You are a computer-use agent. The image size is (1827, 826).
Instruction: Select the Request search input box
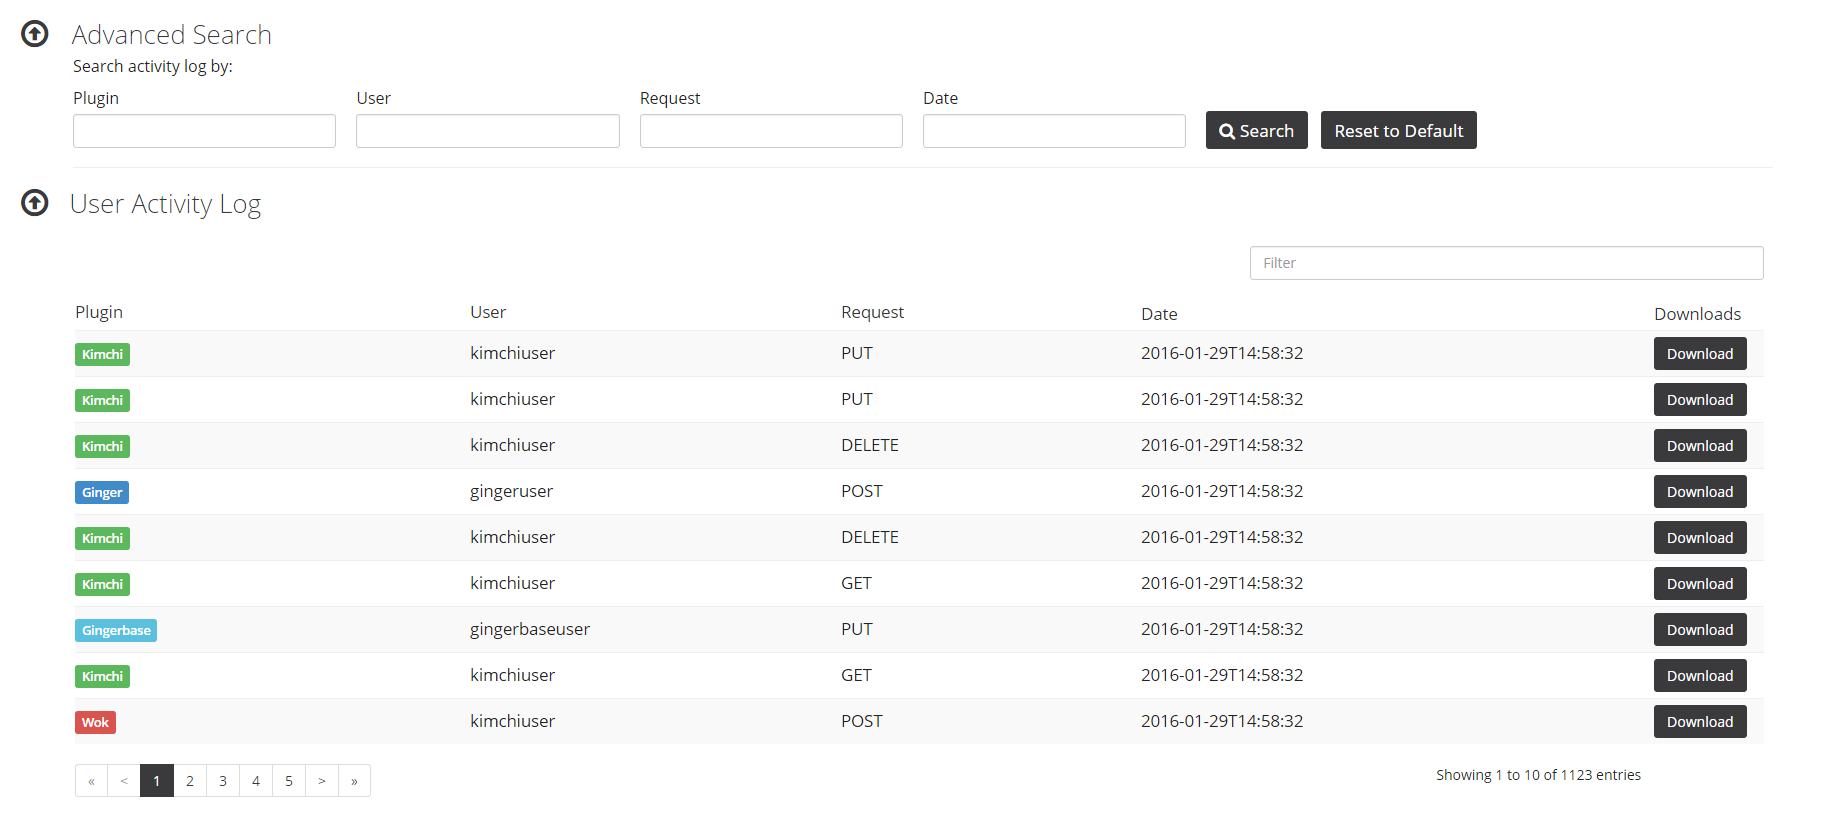click(x=770, y=131)
